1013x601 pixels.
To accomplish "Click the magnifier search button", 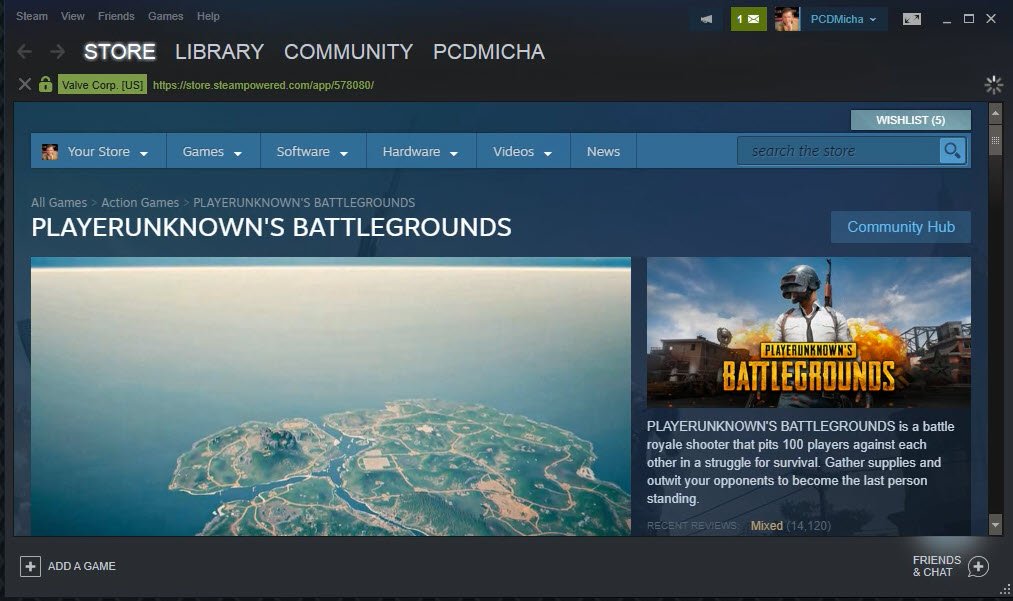I will click(x=952, y=151).
